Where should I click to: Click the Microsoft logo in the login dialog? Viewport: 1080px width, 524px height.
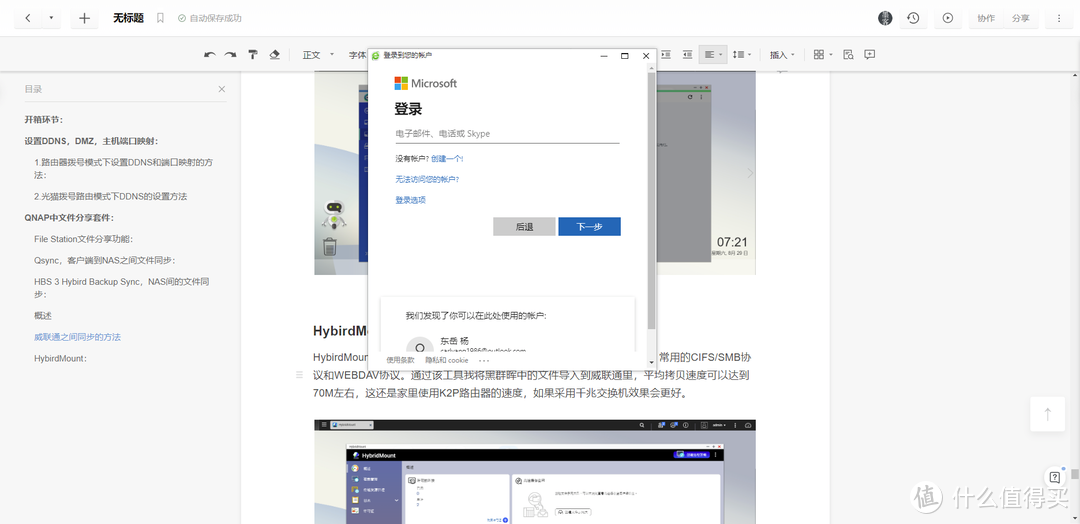[426, 83]
